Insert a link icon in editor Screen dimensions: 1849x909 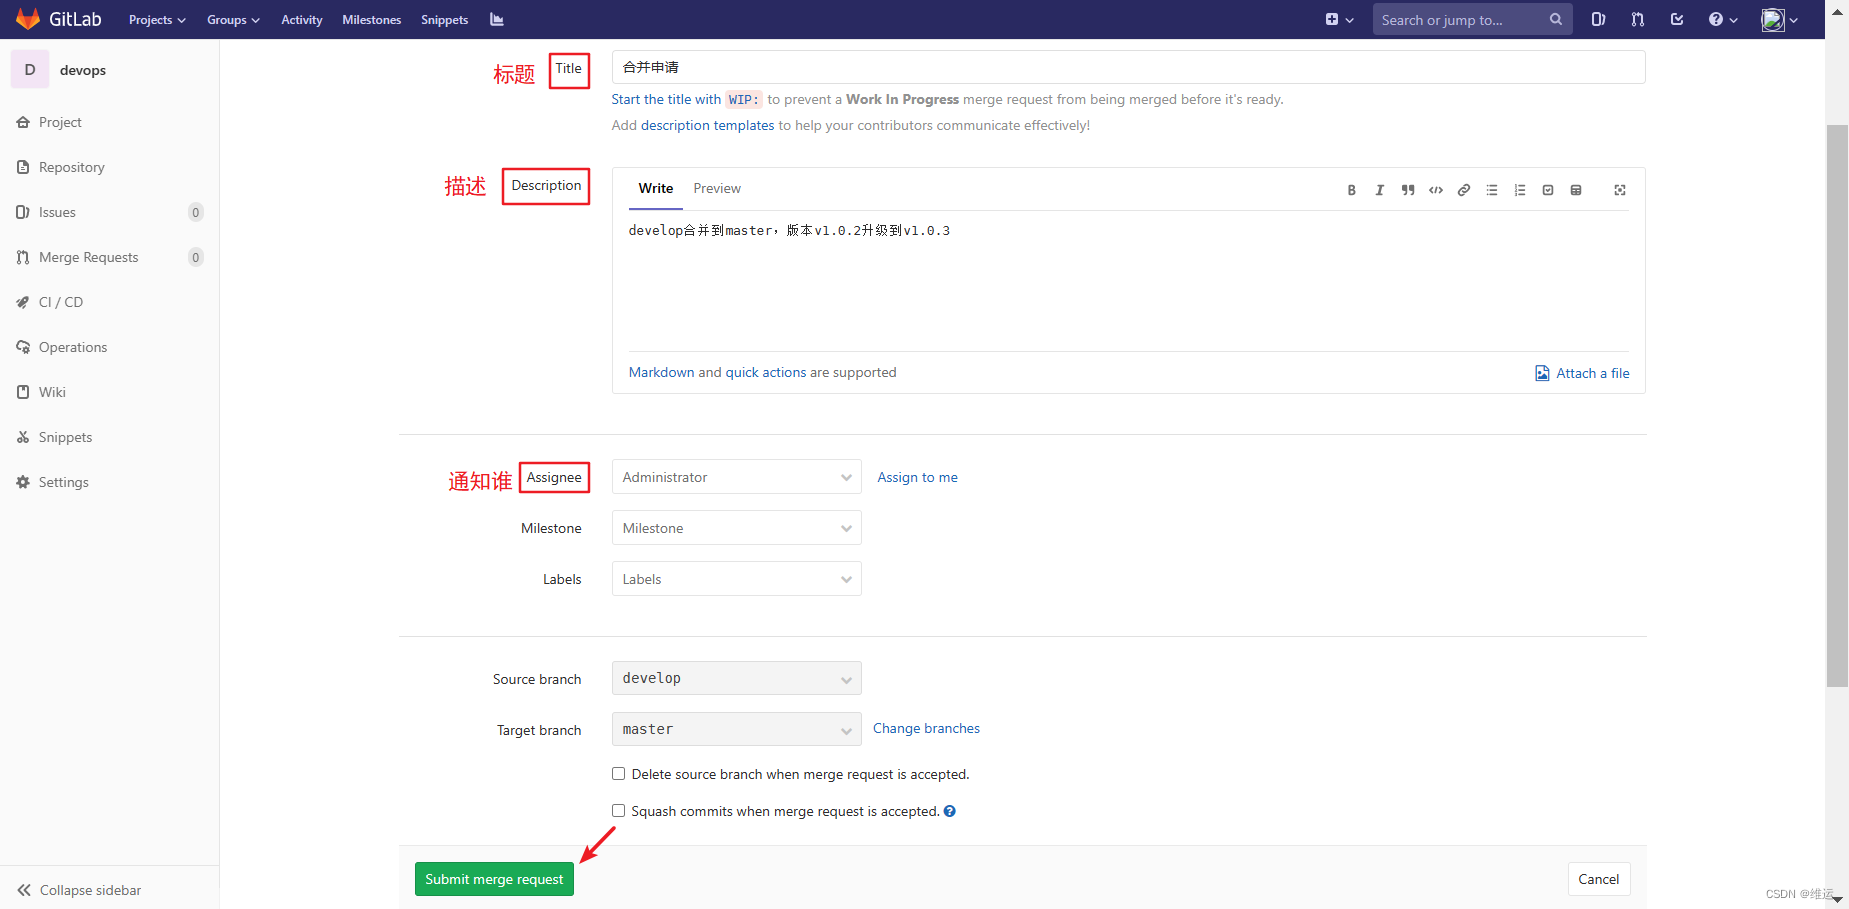1464,190
